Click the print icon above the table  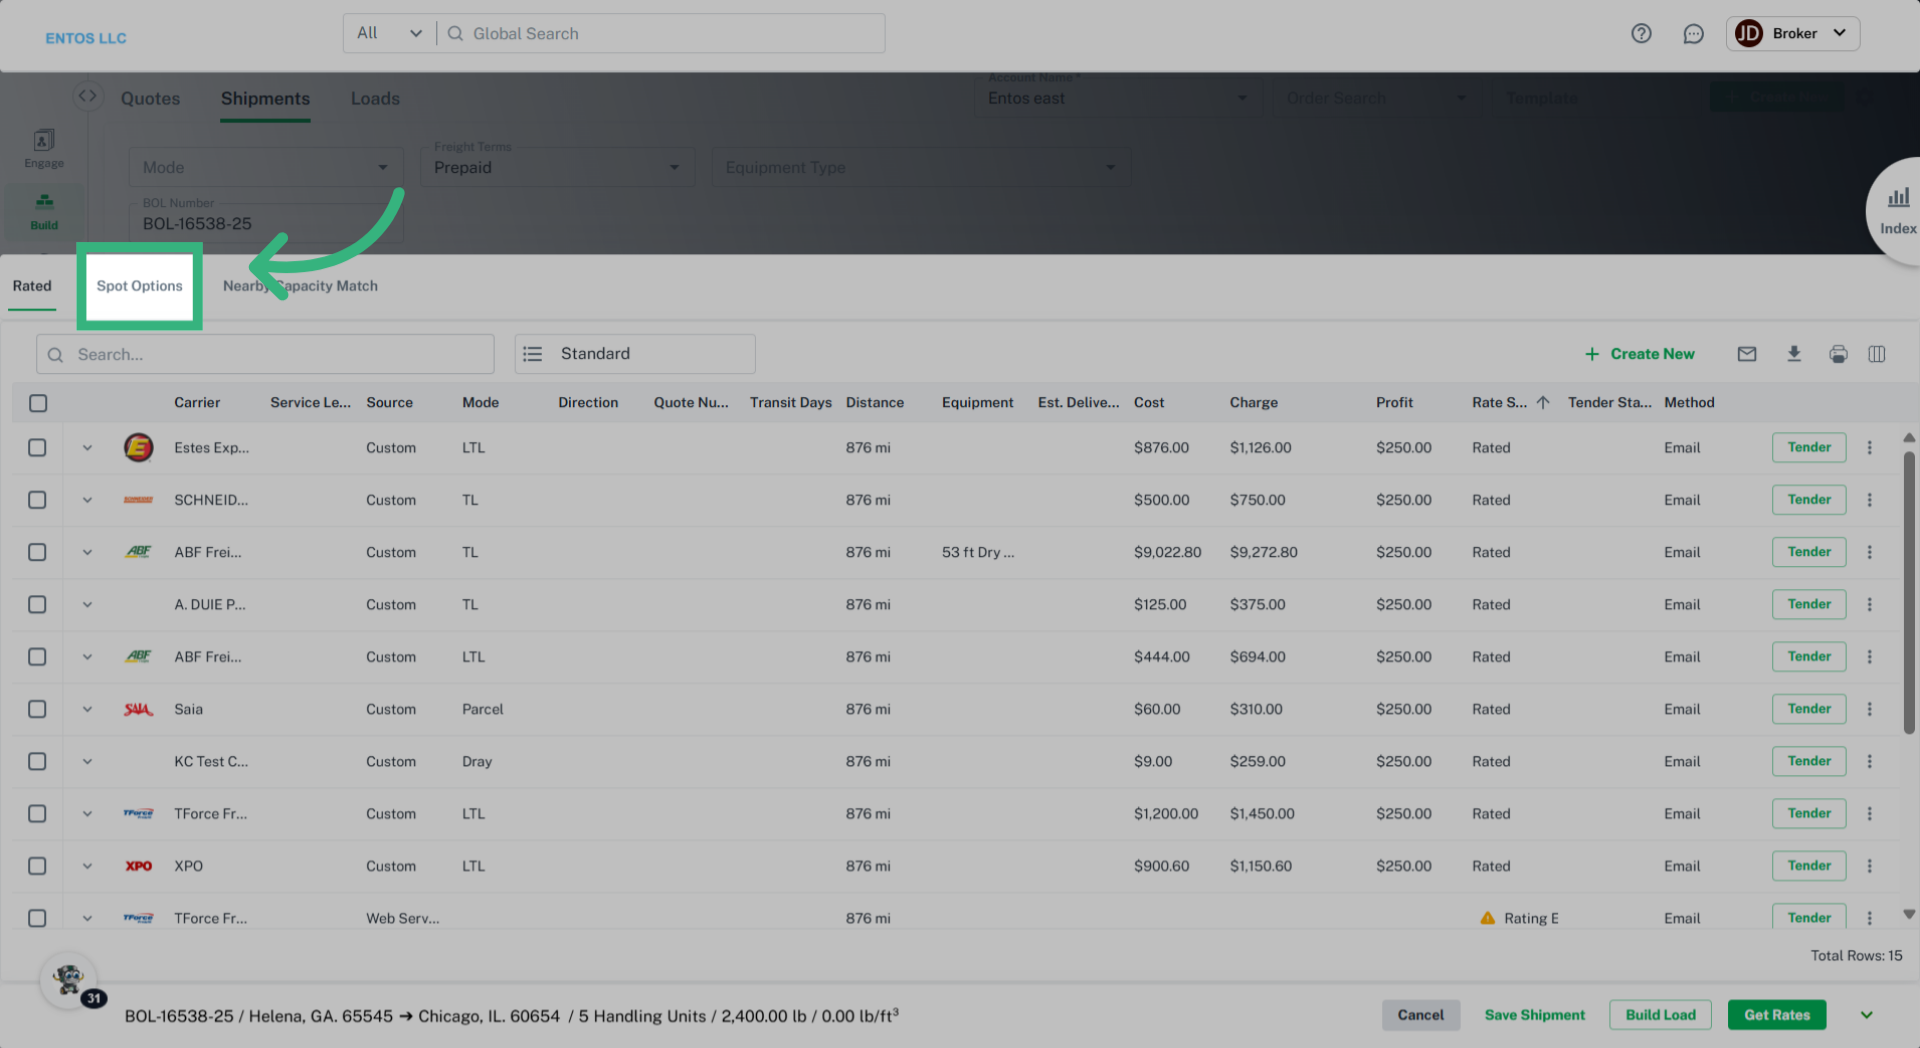click(1838, 354)
